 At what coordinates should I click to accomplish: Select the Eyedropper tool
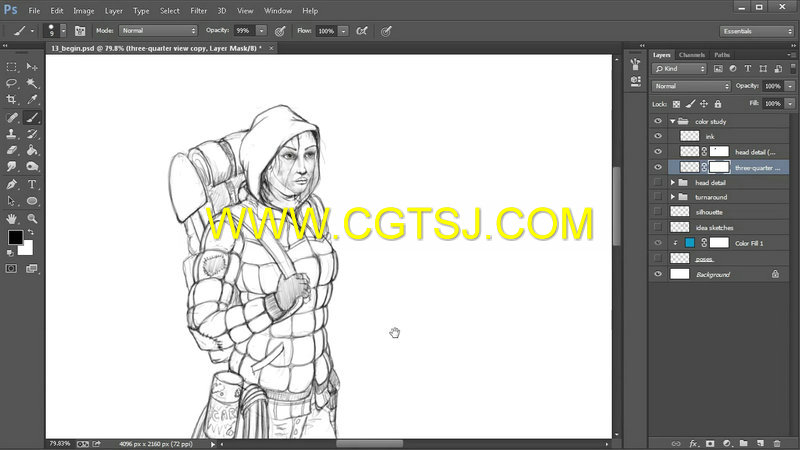coord(32,99)
